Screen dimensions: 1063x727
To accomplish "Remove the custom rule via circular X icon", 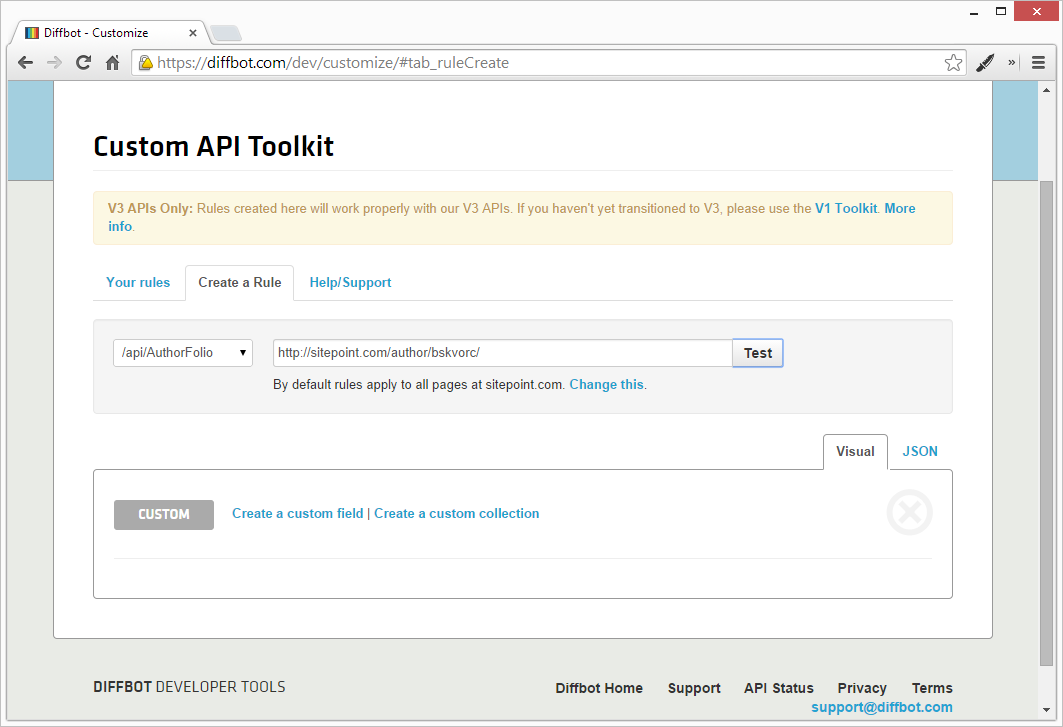I will [x=909, y=512].
